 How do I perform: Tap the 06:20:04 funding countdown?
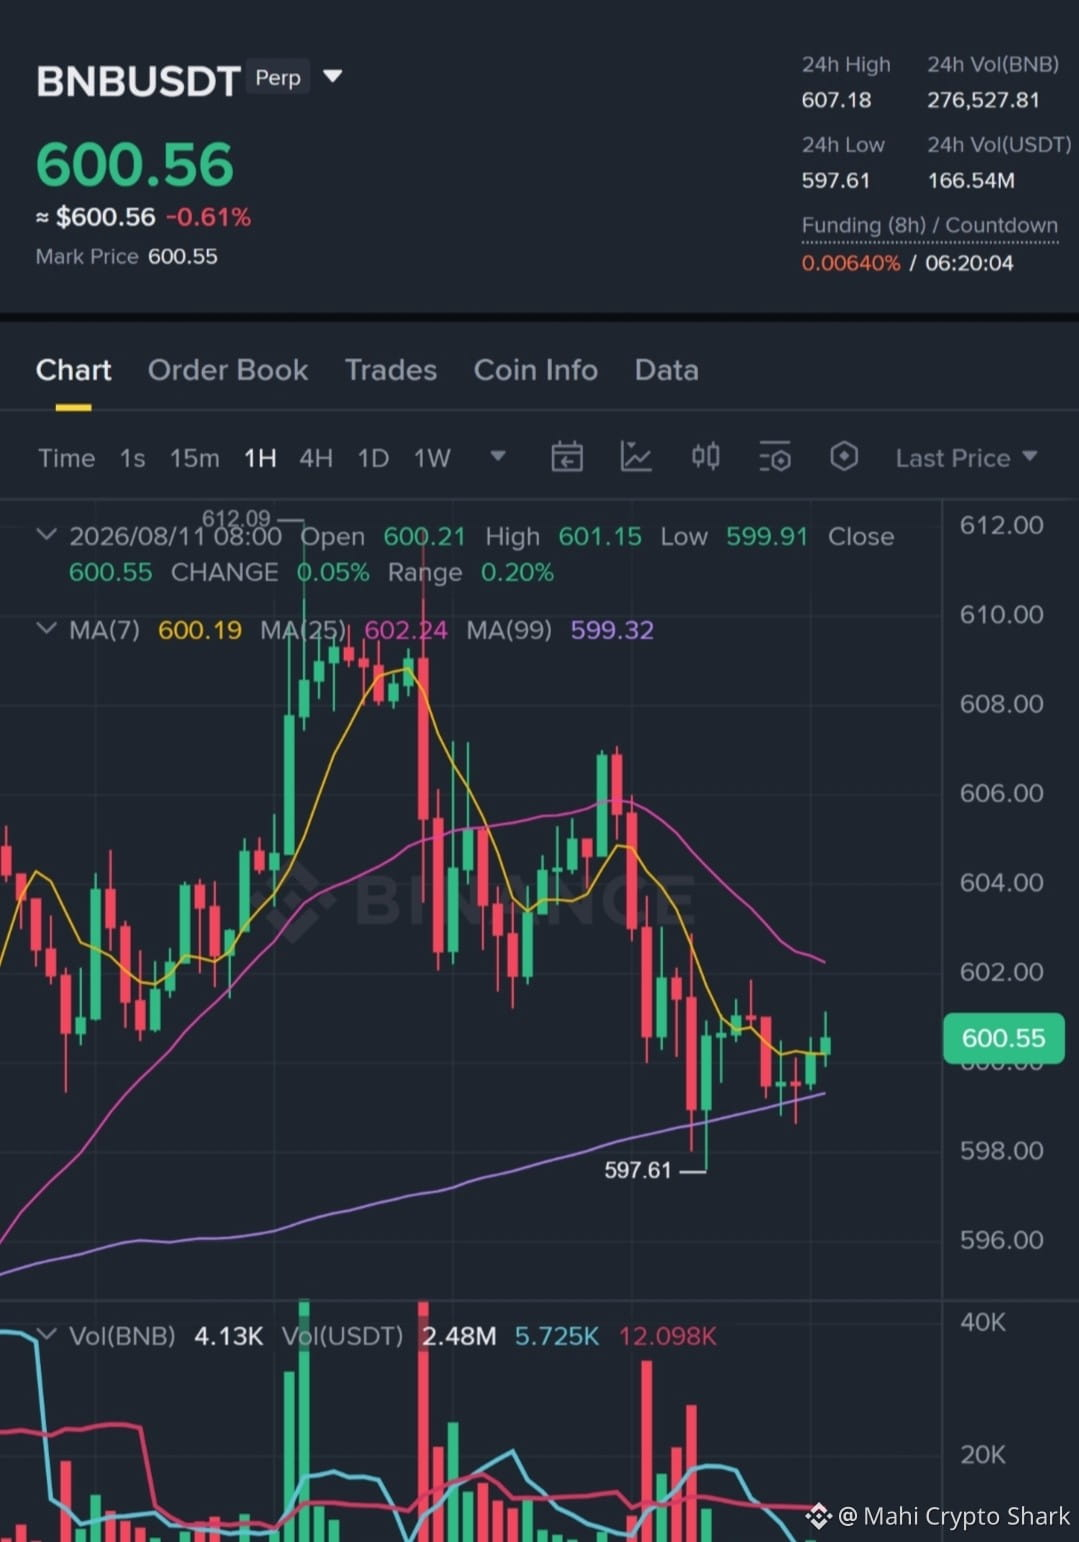969,263
